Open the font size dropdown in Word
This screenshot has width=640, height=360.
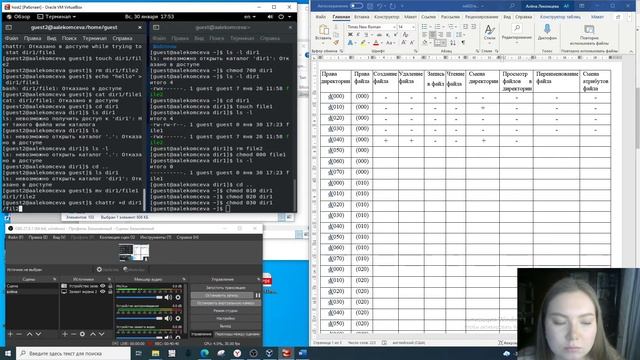point(413,27)
